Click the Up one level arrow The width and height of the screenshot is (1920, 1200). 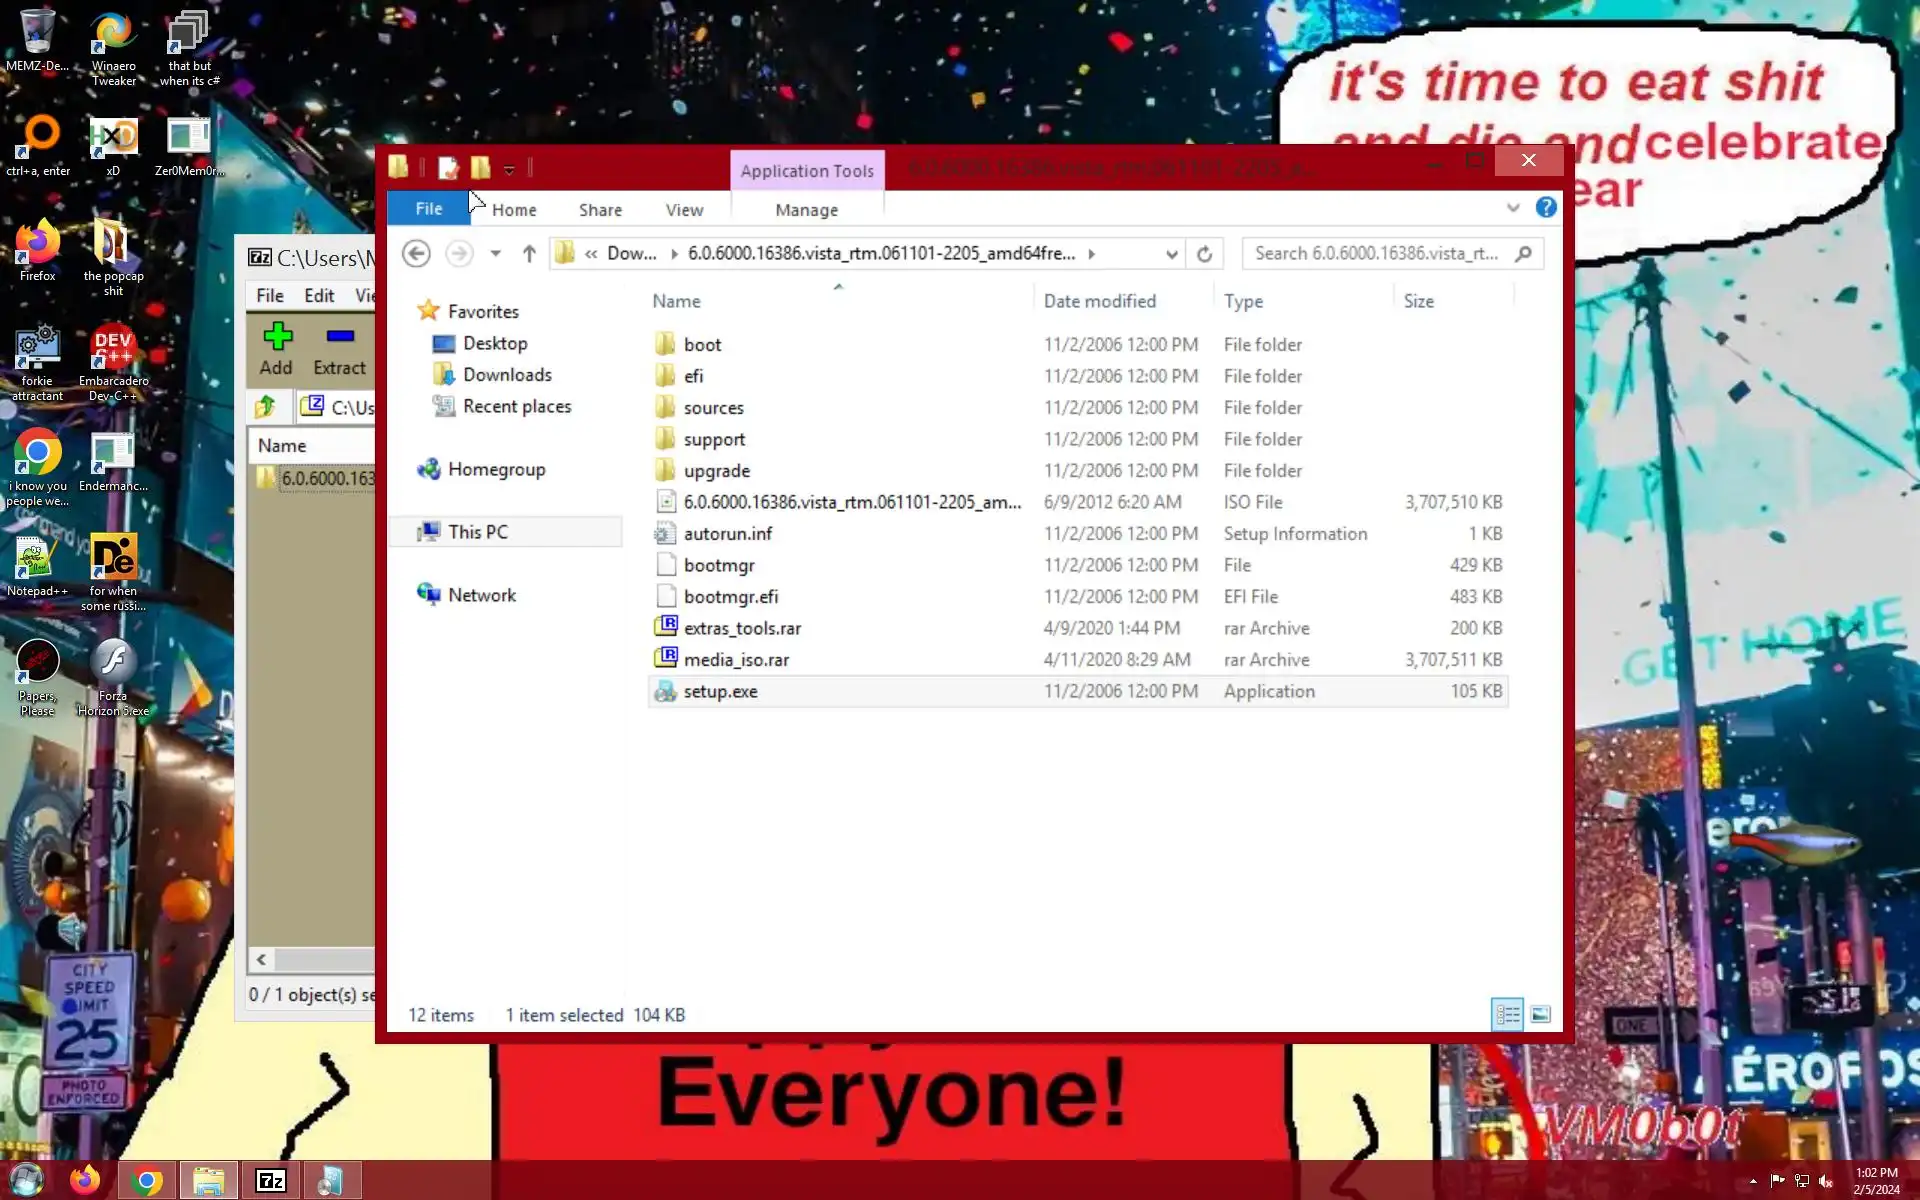click(529, 253)
